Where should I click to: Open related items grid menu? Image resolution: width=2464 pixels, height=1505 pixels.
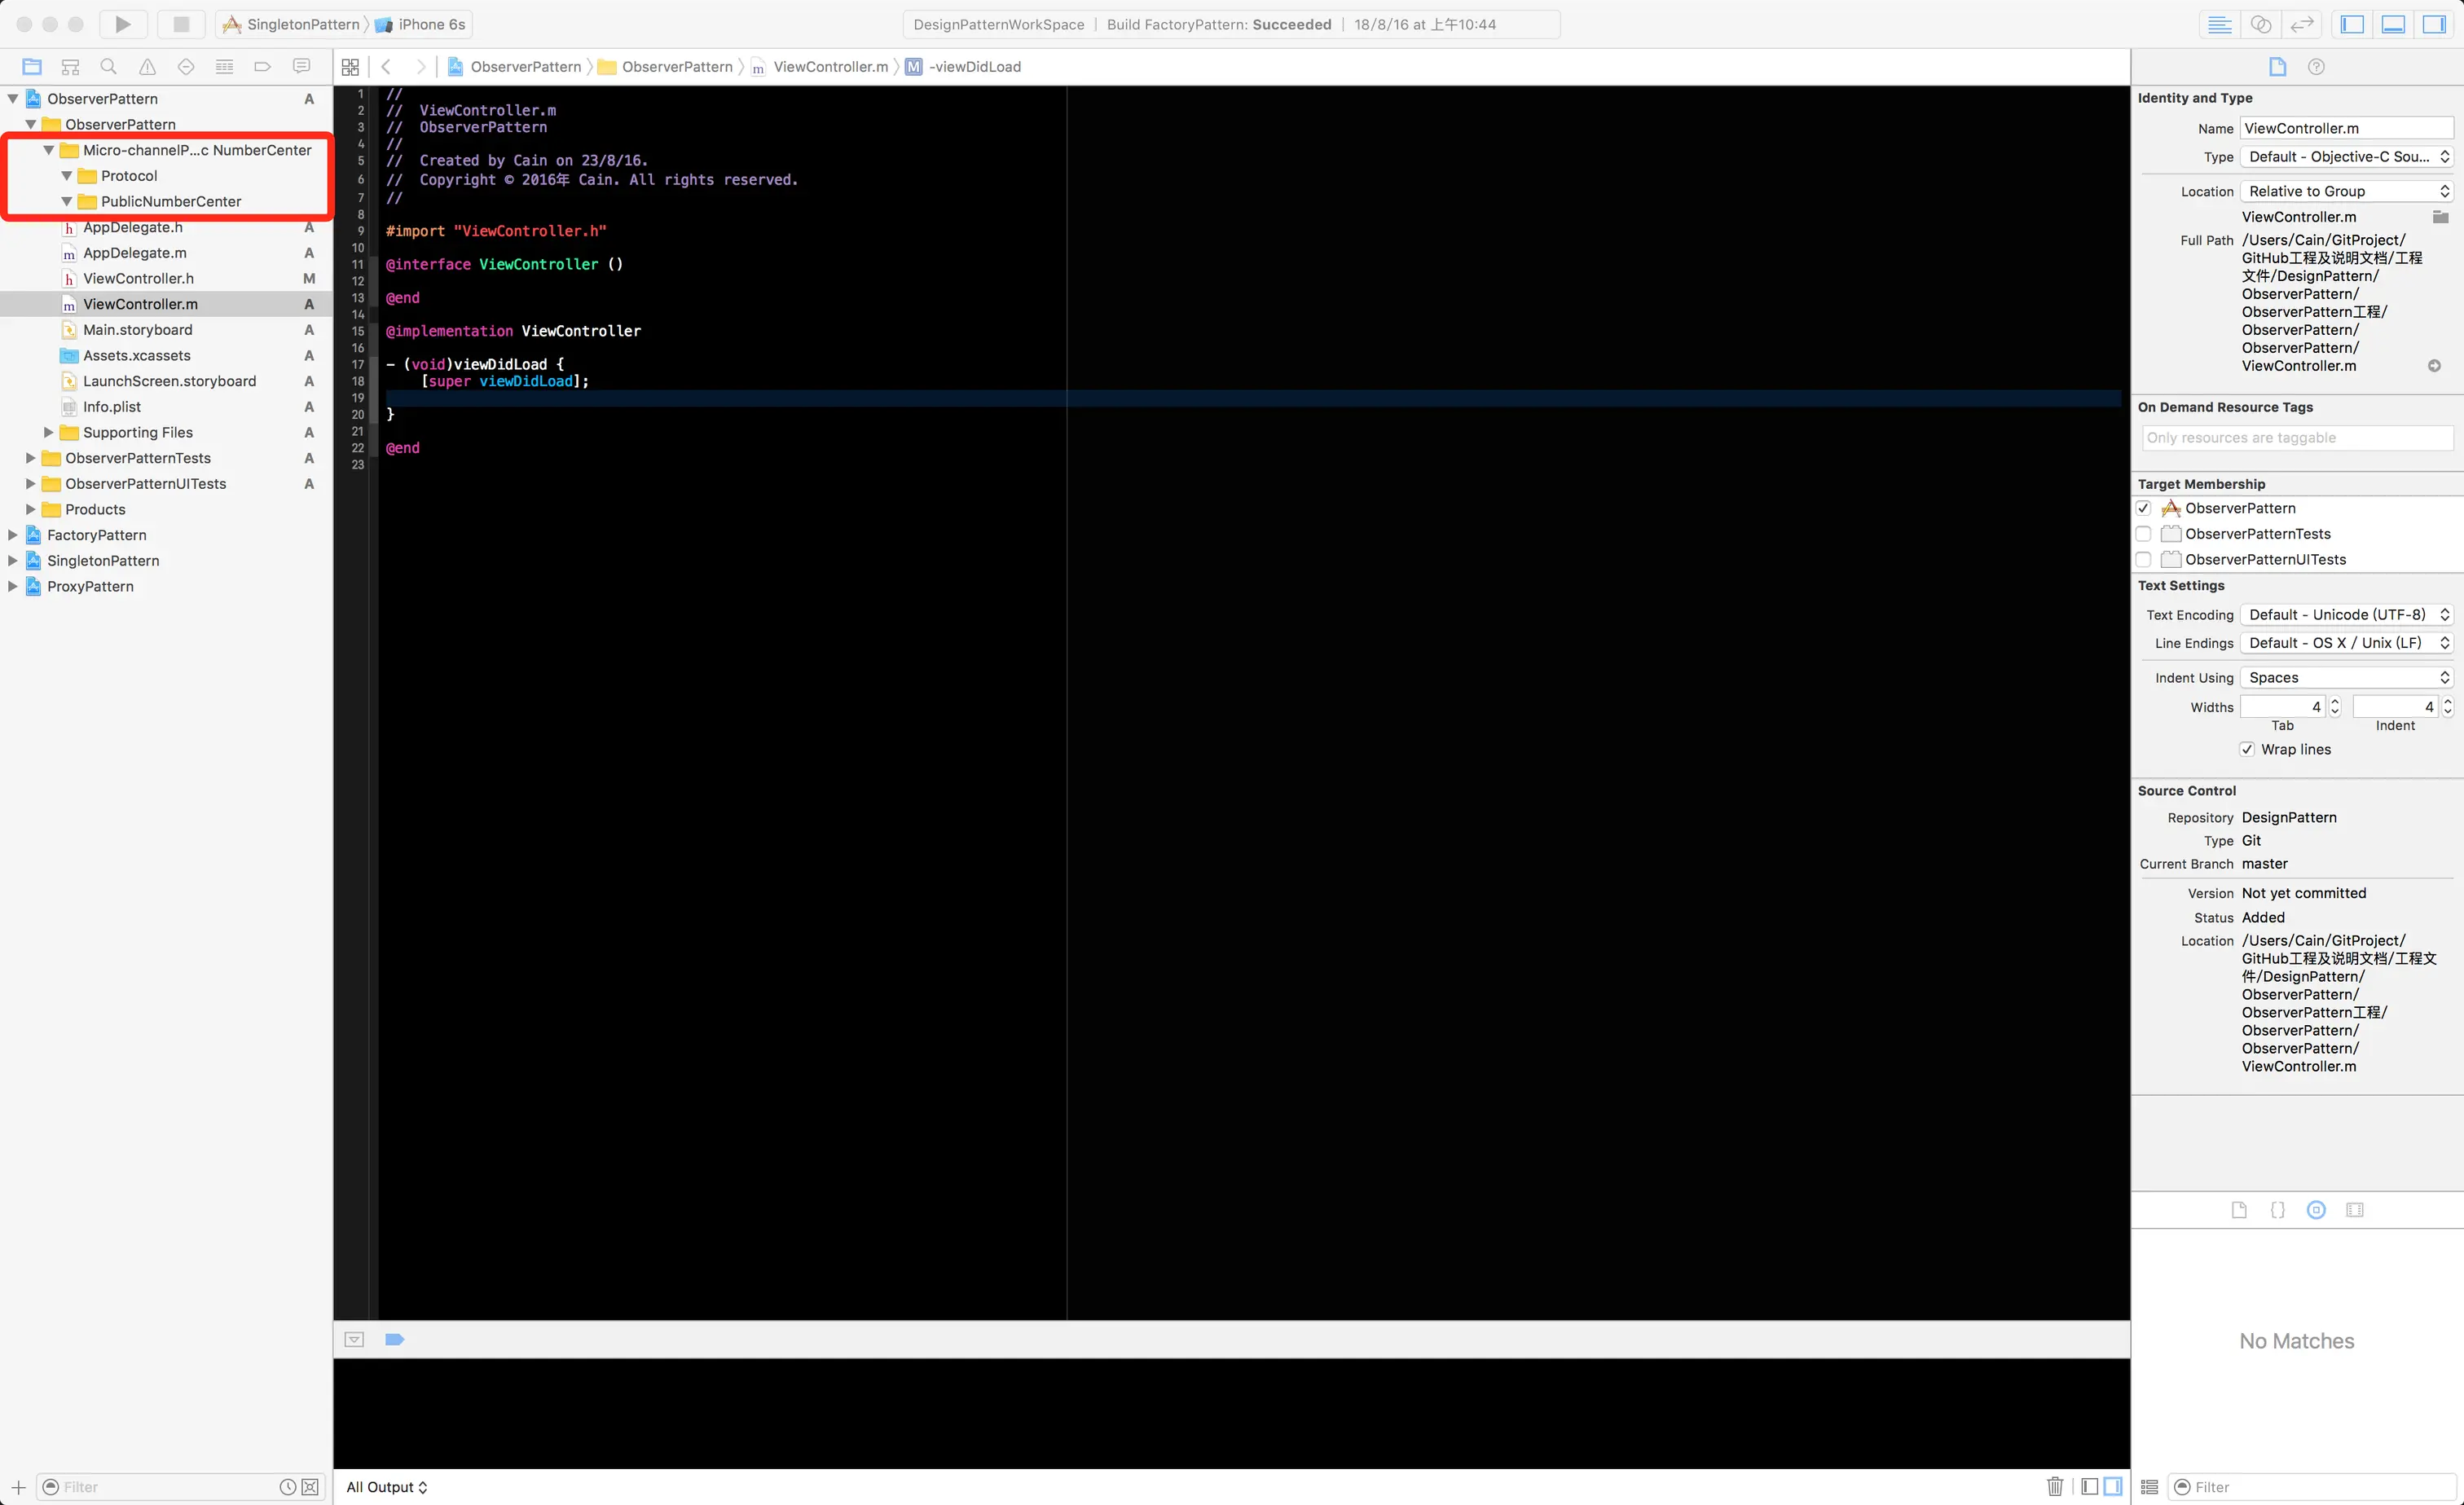[350, 67]
